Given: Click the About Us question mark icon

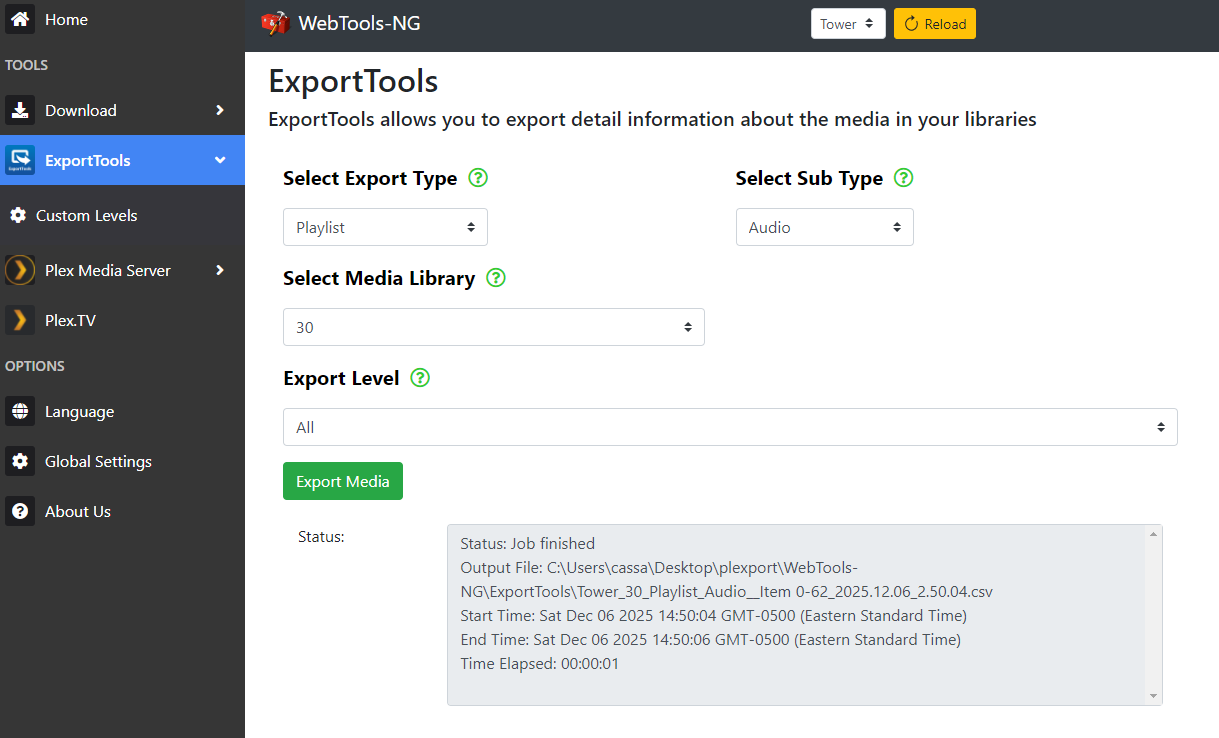Looking at the screenshot, I should 20,511.
